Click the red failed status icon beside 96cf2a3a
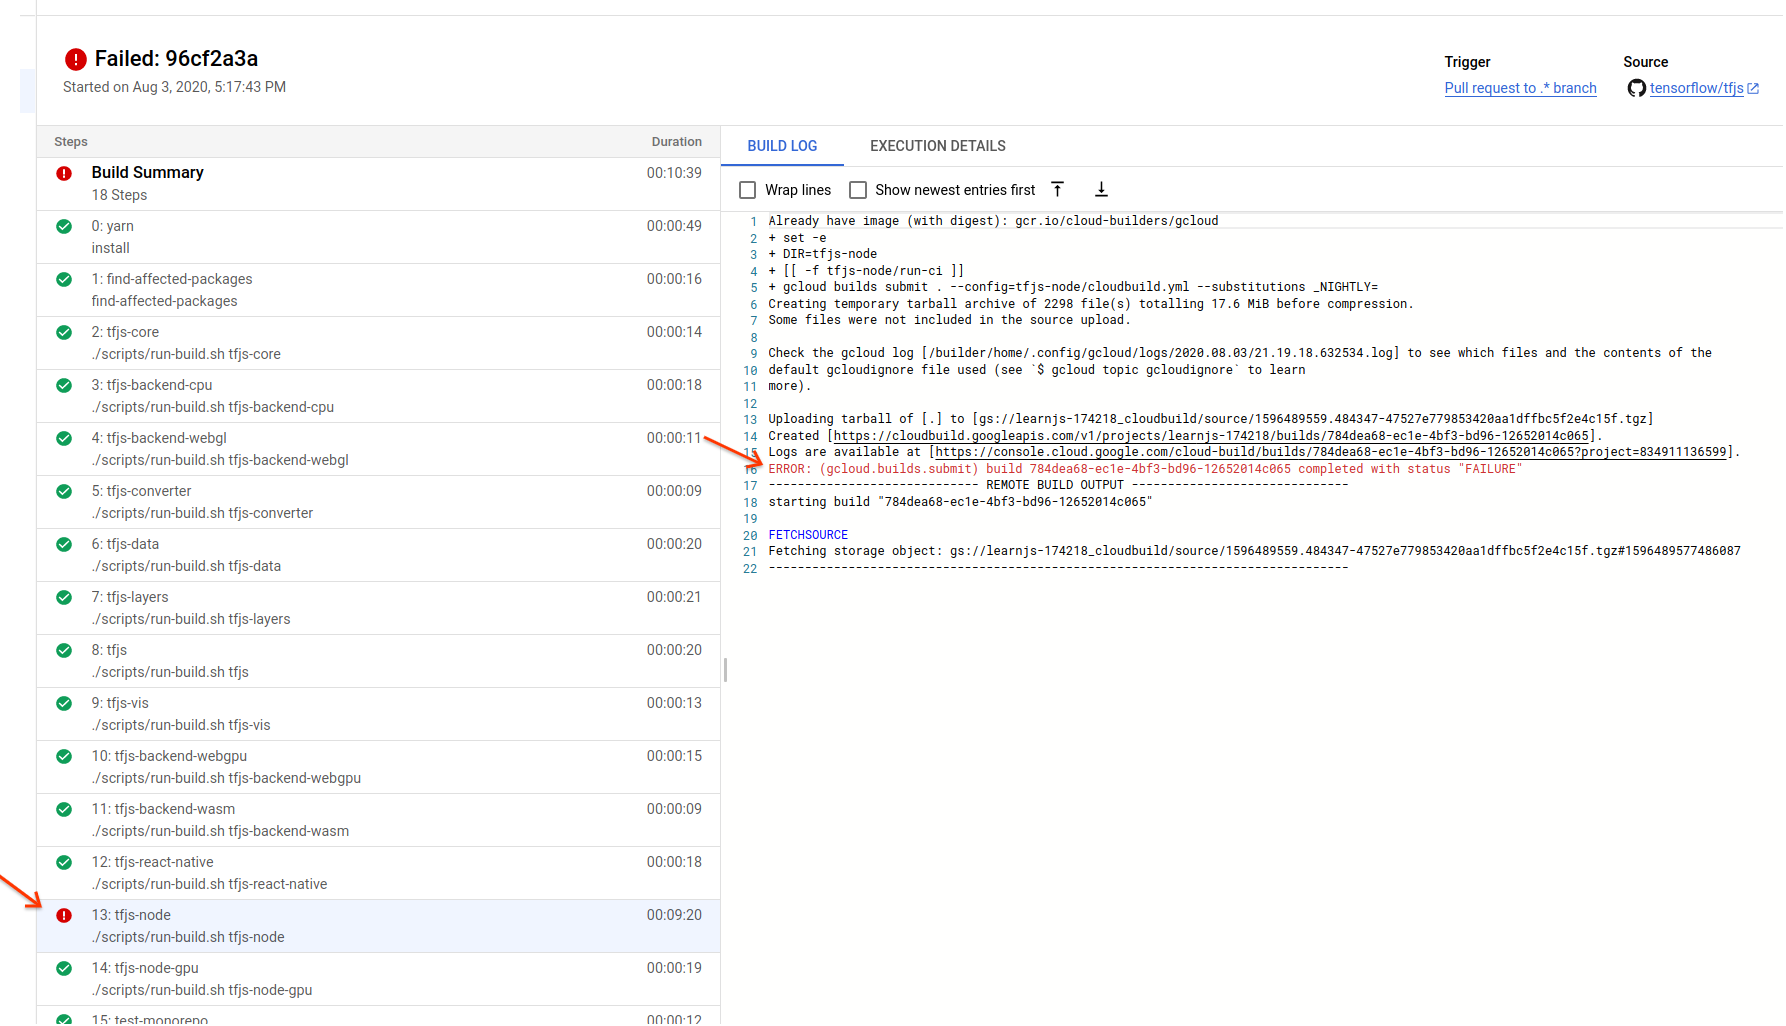1786x1026 pixels. [x=75, y=59]
